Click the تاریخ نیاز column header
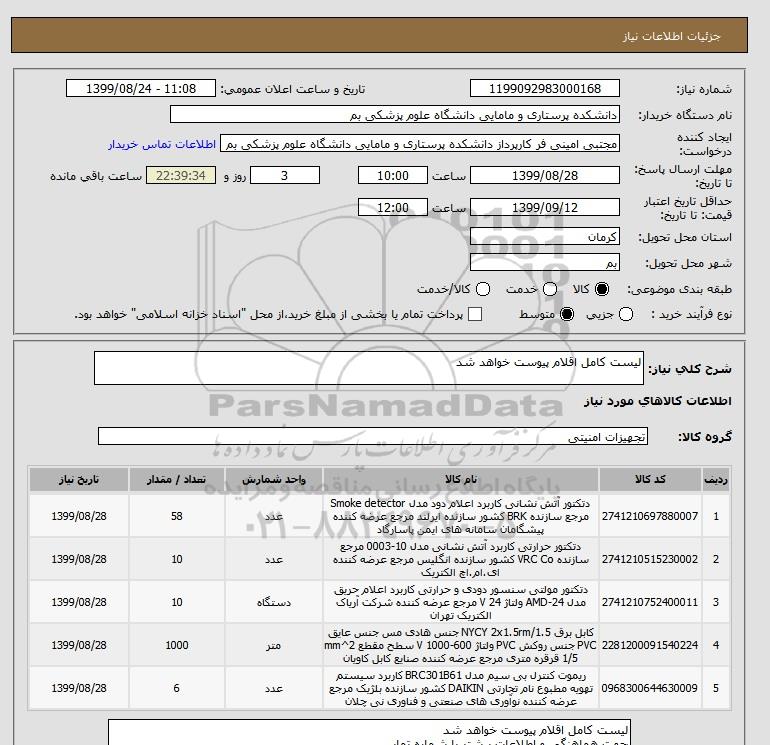The image size is (770, 745). pos(79,479)
